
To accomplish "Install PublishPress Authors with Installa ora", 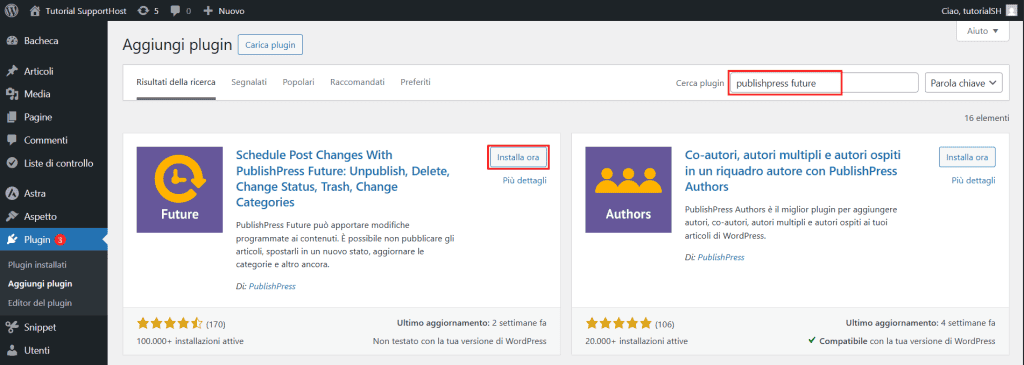I will 967,157.
